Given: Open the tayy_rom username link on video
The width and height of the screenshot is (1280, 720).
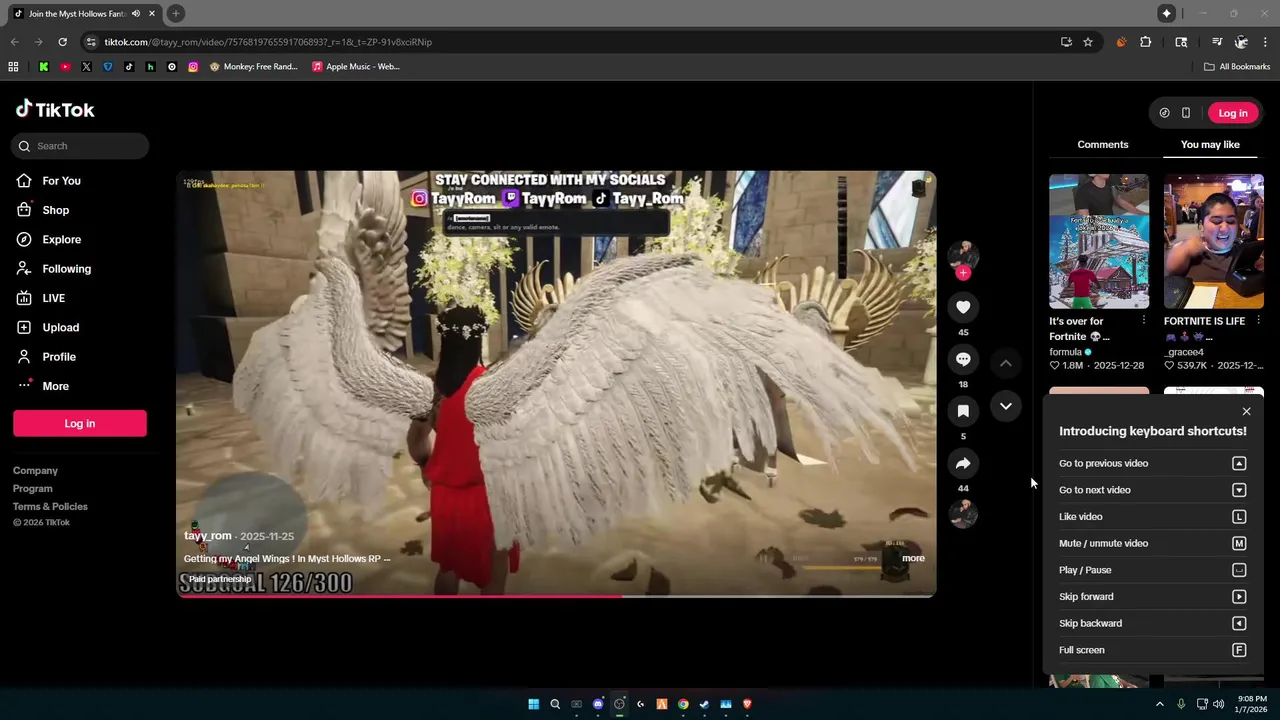Looking at the screenshot, I should (x=208, y=536).
